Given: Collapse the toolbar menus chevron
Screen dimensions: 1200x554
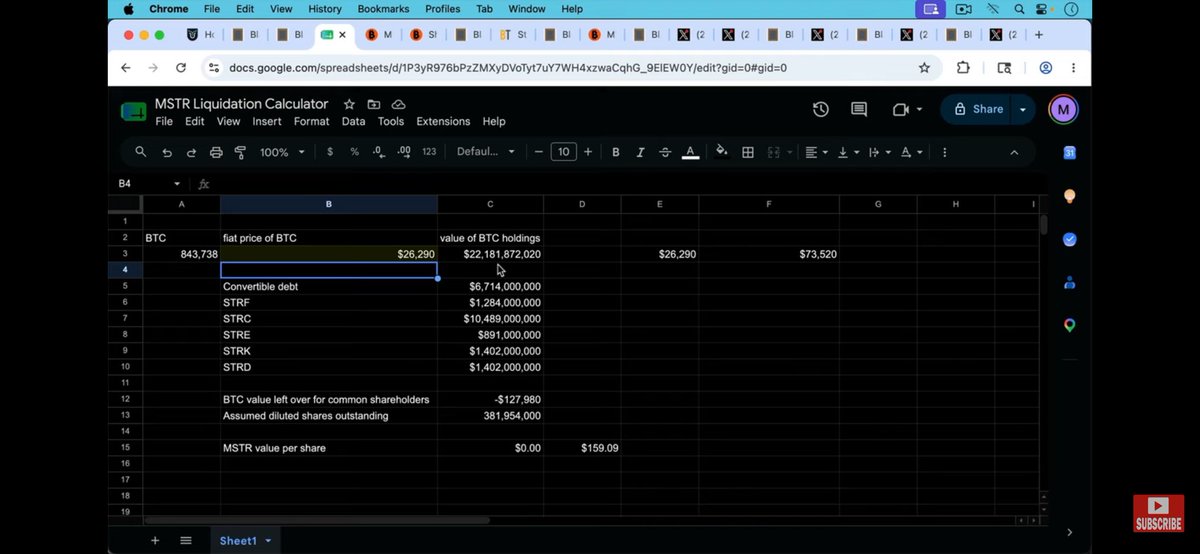Looking at the screenshot, I should click(x=1014, y=152).
